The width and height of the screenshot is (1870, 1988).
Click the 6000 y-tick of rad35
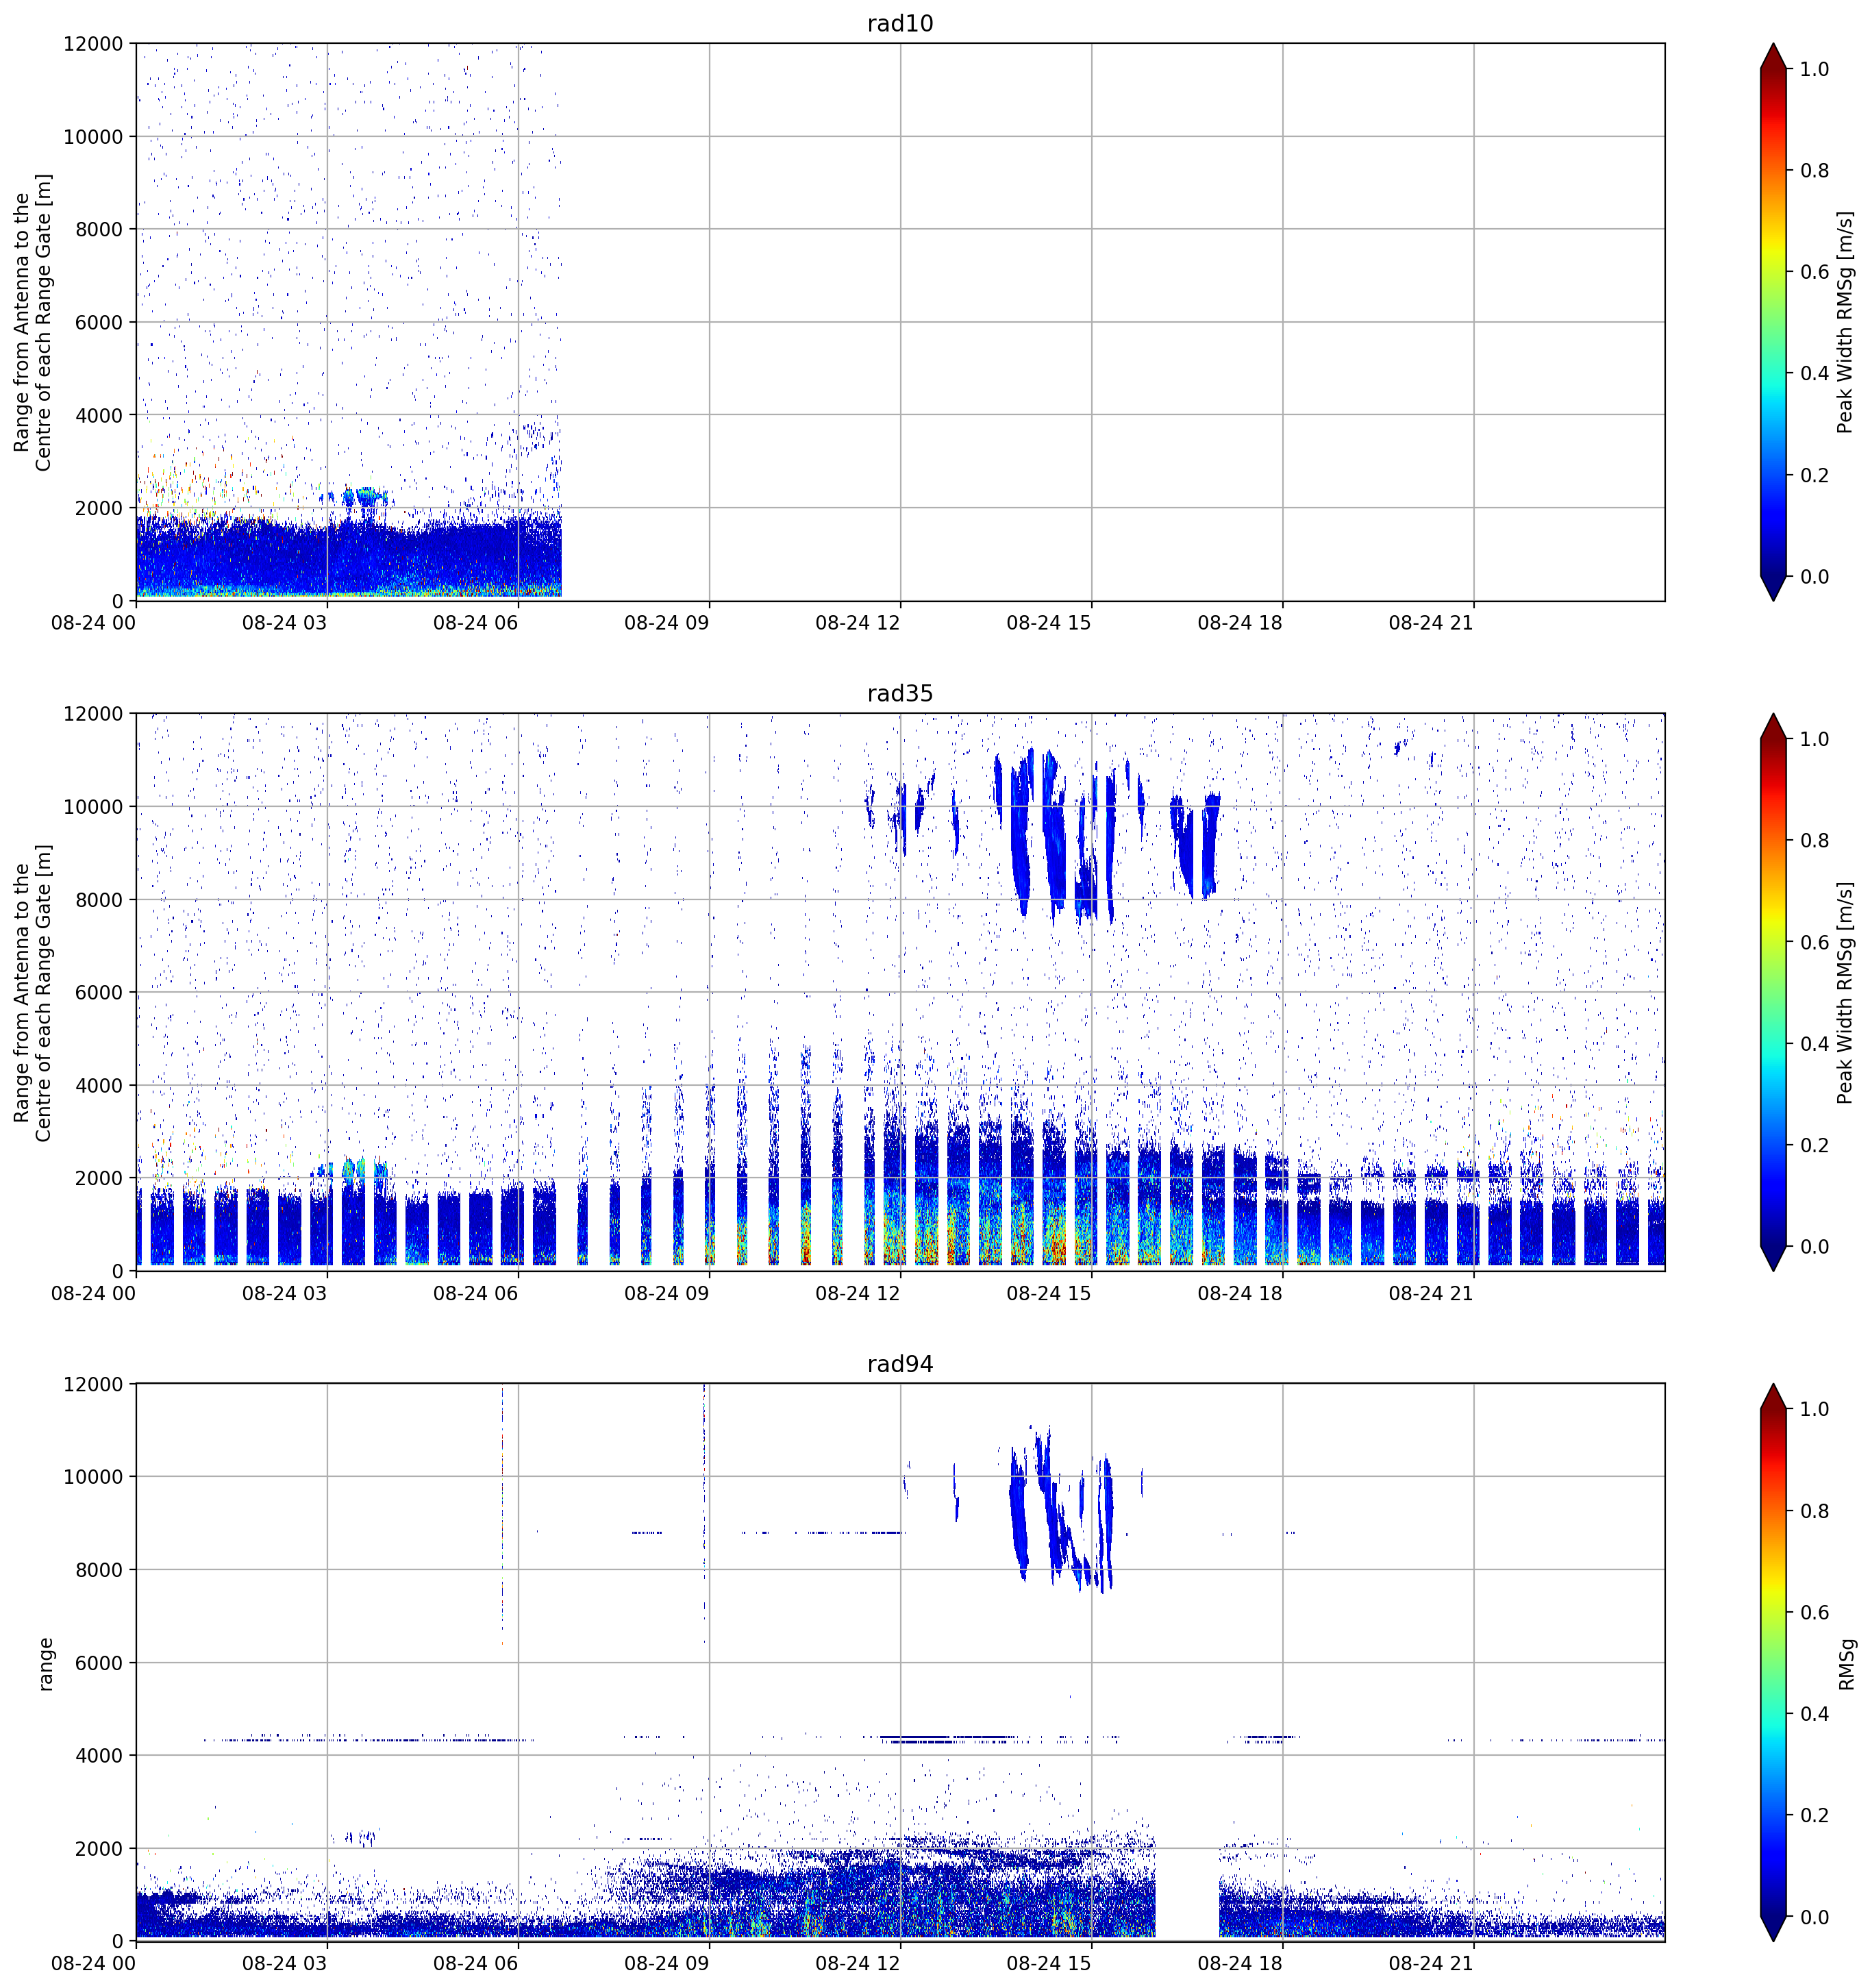[x=99, y=992]
